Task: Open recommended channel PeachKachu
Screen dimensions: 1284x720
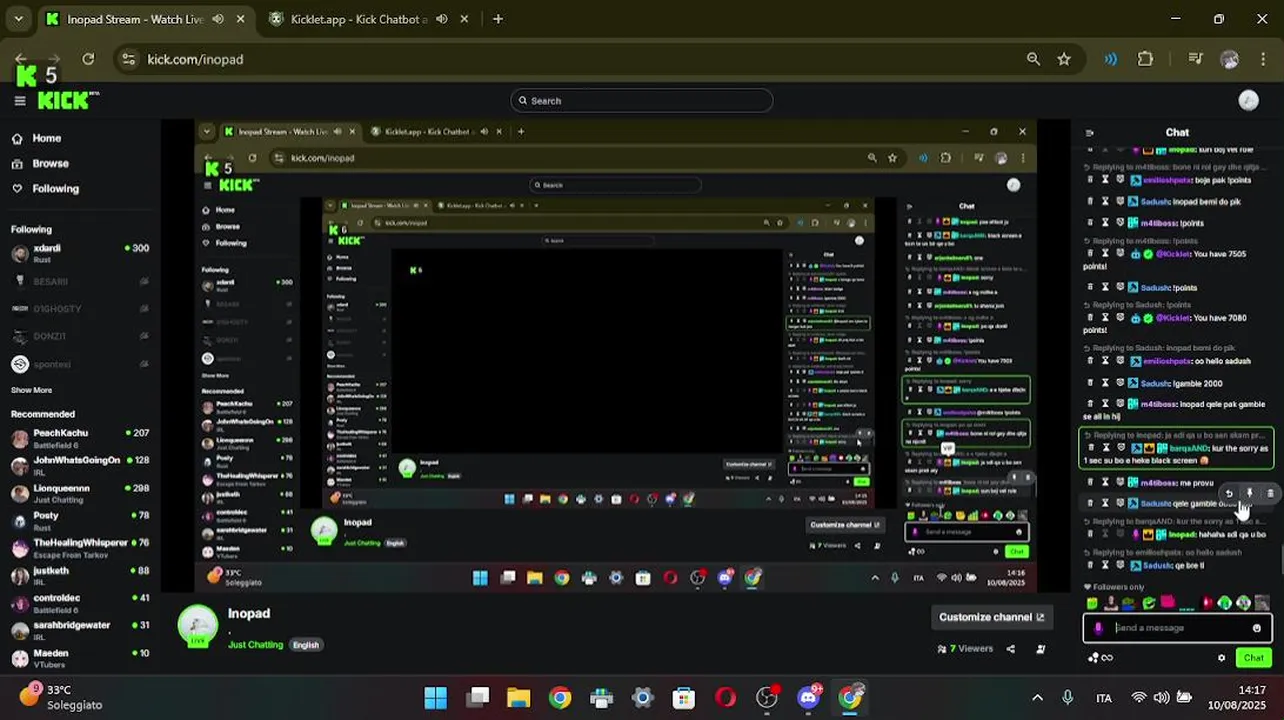Action: coord(80,438)
